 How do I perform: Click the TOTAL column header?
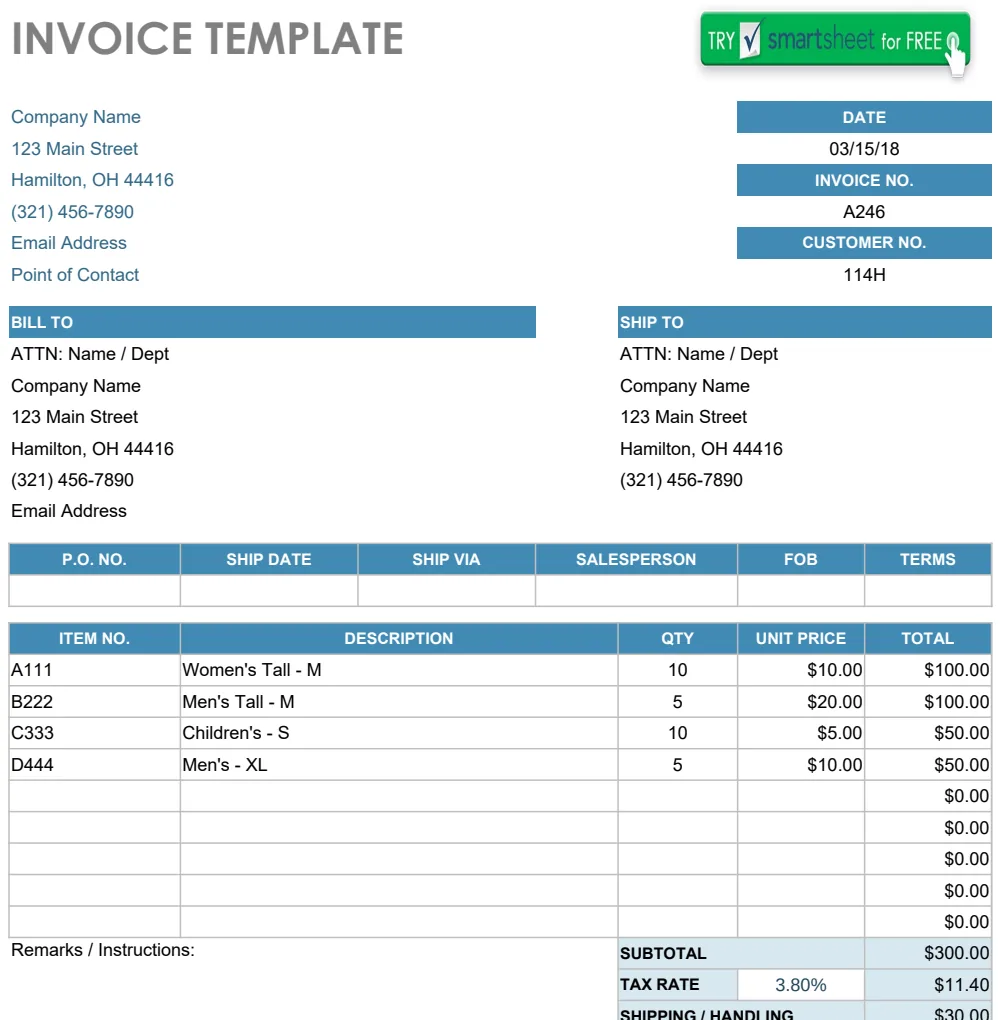click(x=928, y=638)
